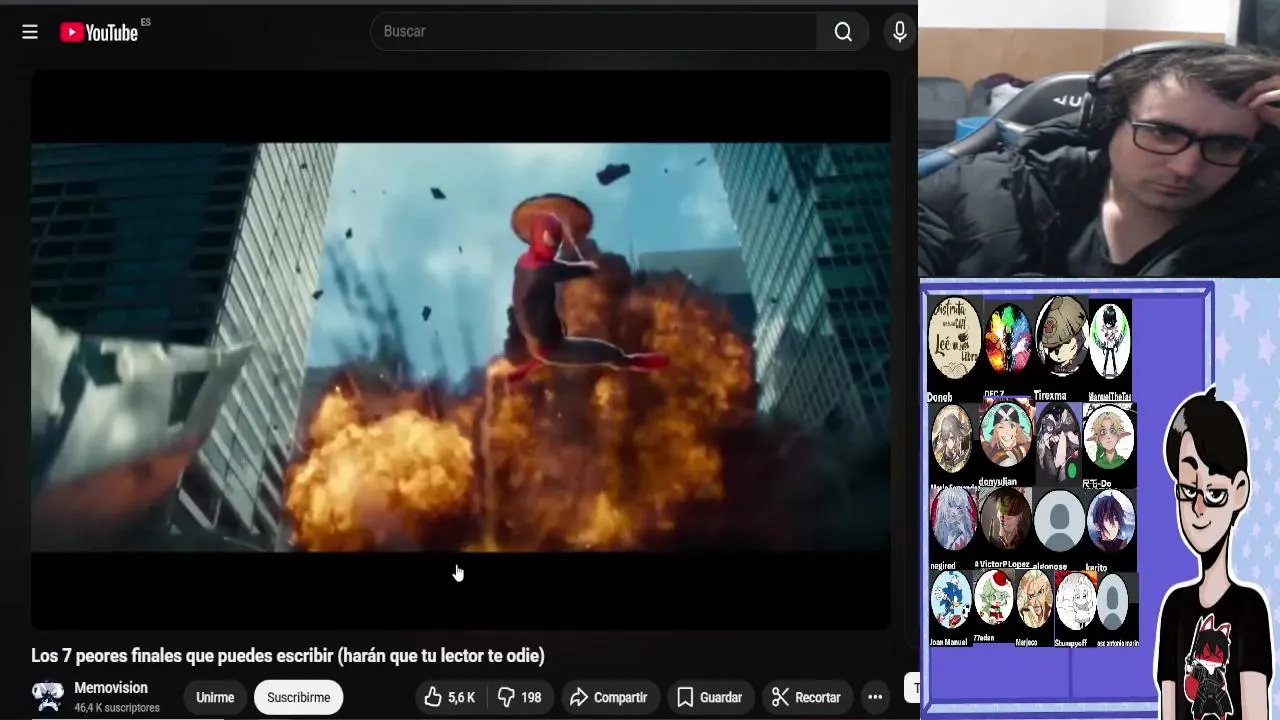The image size is (1280, 720).
Task: Click the 46,4 K suscriptores text
Action: coord(117,708)
